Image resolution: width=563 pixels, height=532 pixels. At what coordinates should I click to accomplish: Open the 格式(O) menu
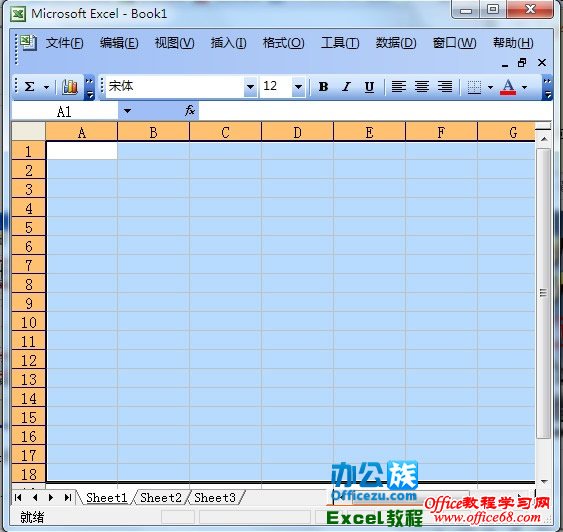click(x=284, y=43)
